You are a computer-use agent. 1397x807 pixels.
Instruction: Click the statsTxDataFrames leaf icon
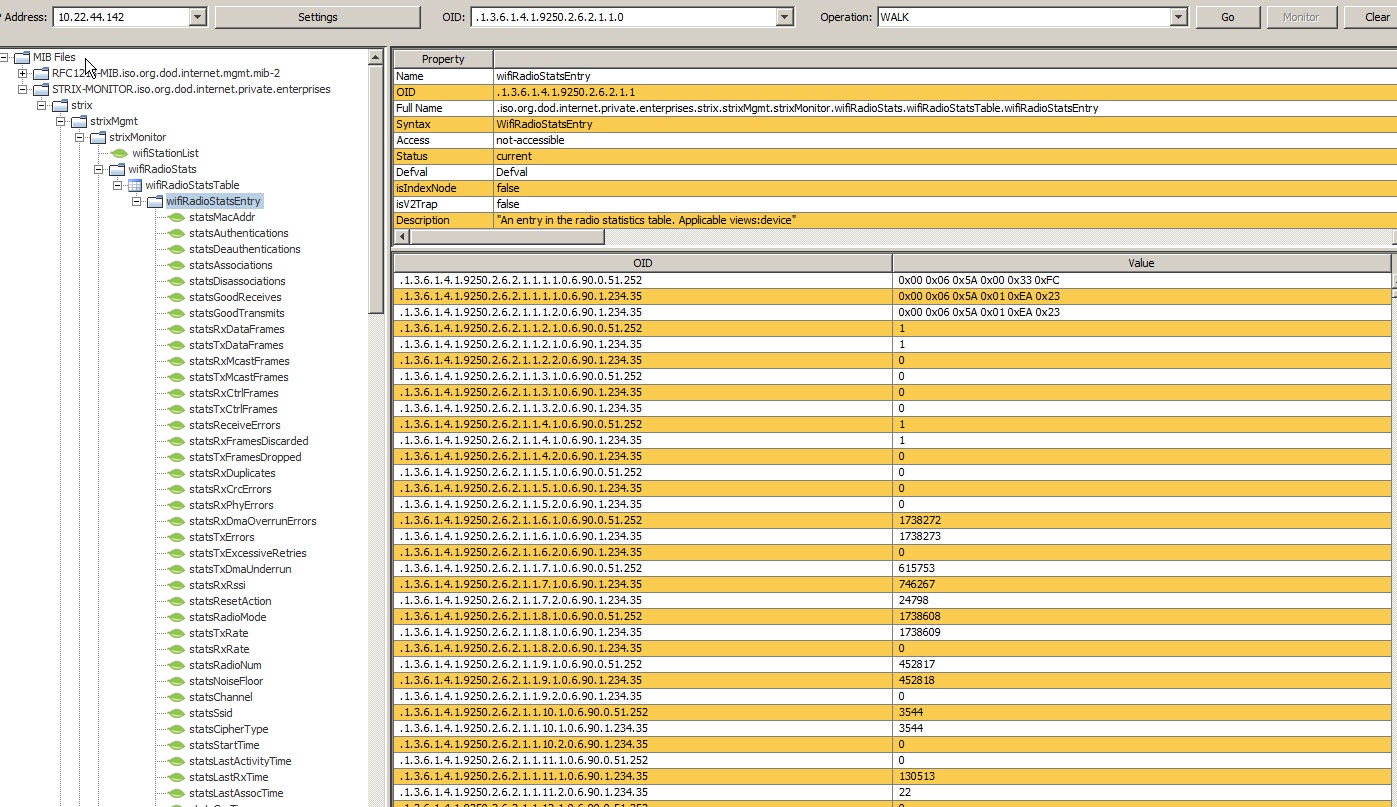tap(176, 345)
